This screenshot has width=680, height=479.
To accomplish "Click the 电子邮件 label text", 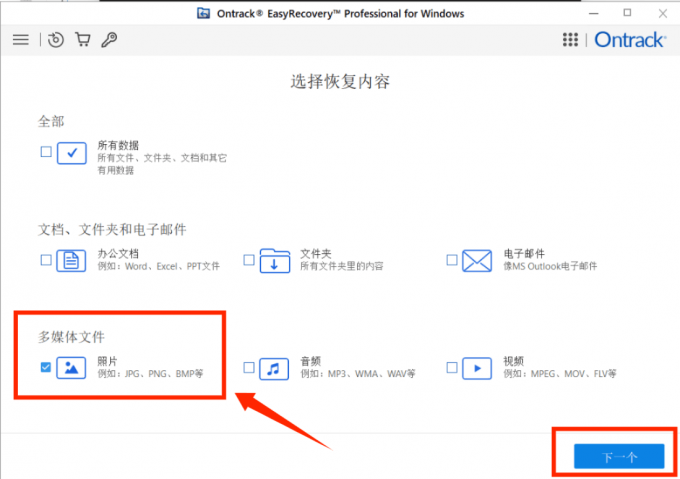I will click(x=524, y=254).
